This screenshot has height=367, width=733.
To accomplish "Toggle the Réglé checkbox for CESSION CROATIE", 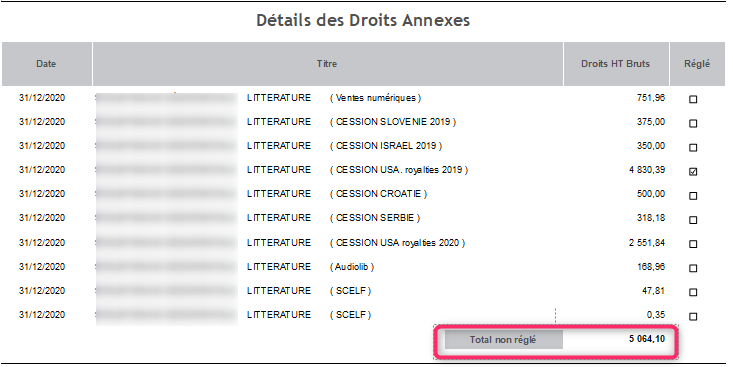I will [x=693, y=196].
